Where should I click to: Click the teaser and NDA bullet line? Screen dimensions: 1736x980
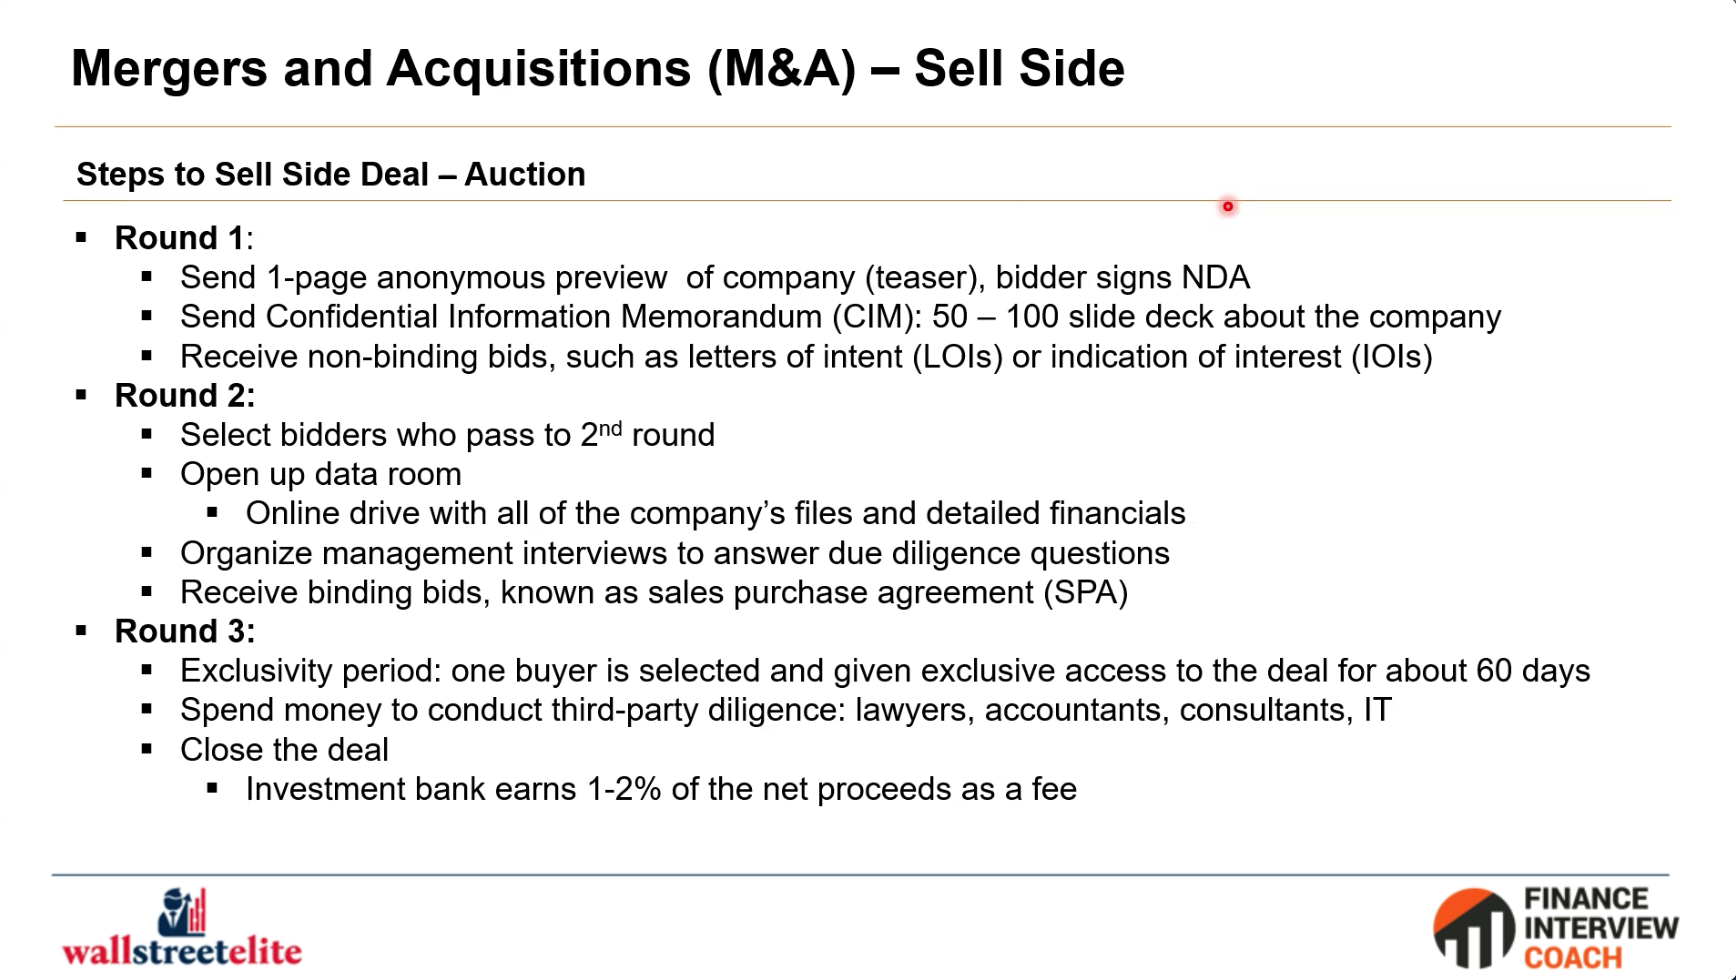pyautogui.click(x=715, y=277)
